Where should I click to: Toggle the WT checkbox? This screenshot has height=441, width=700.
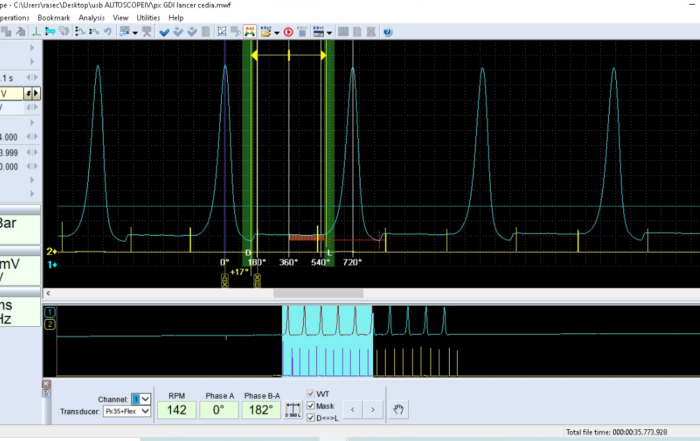click(310, 394)
